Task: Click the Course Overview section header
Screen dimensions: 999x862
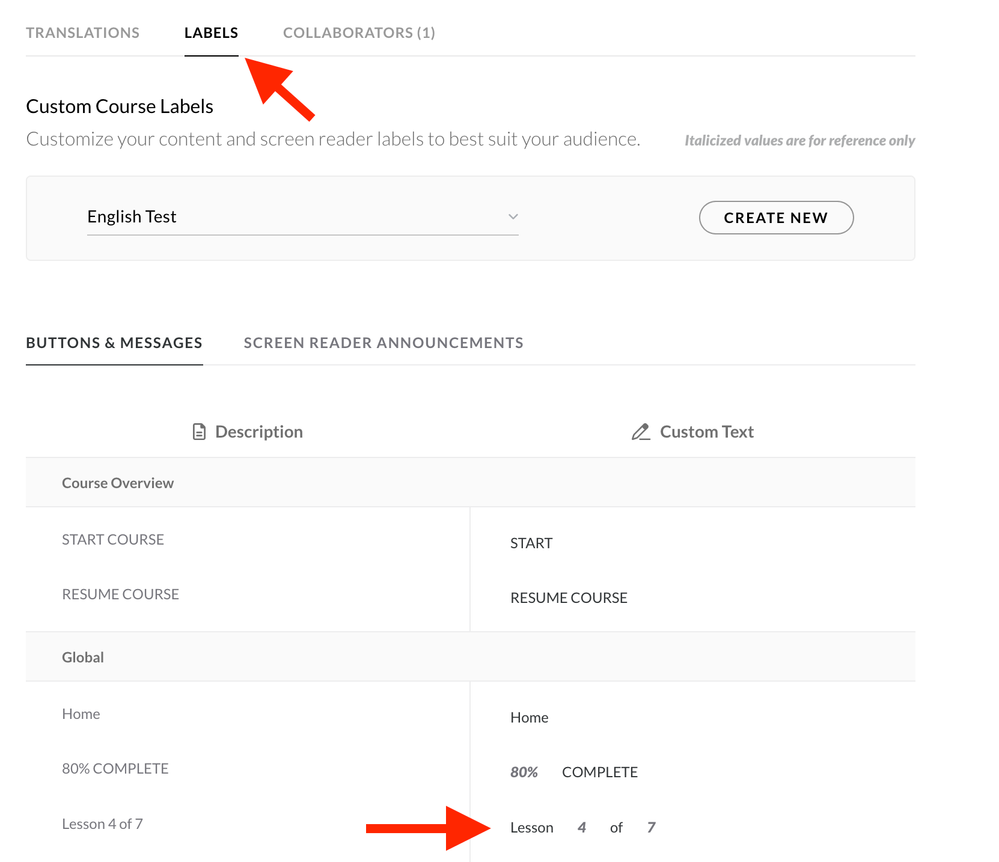Action: pos(118,483)
